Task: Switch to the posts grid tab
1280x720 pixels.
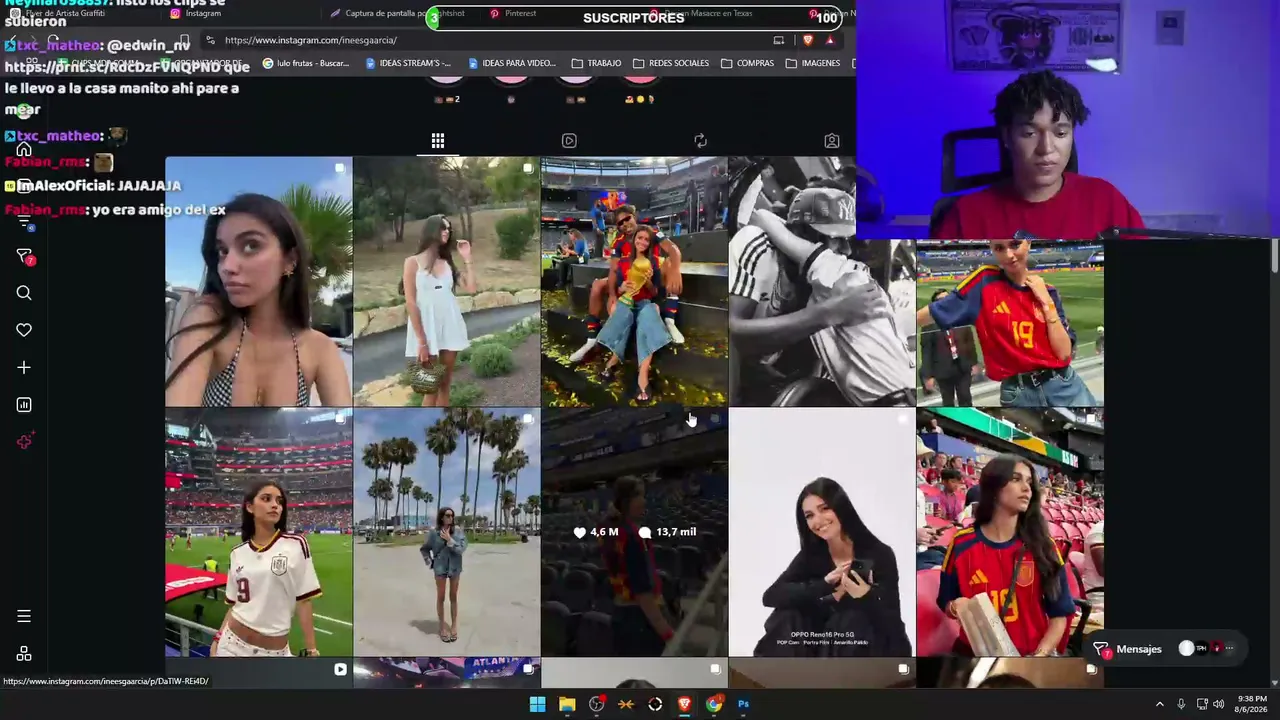Action: click(438, 141)
